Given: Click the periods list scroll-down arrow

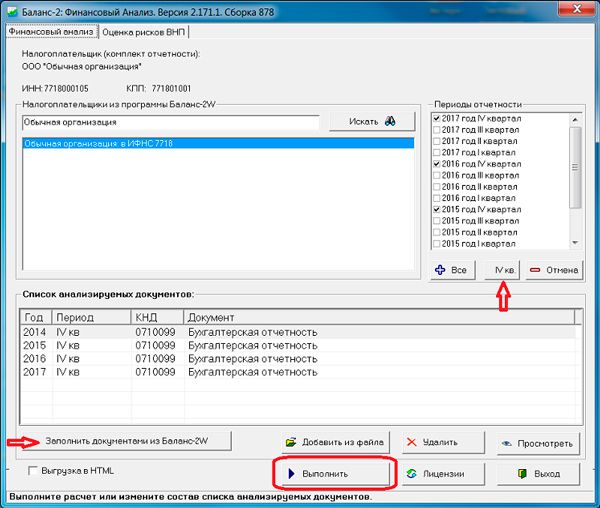Looking at the screenshot, I should click(x=575, y=243).
